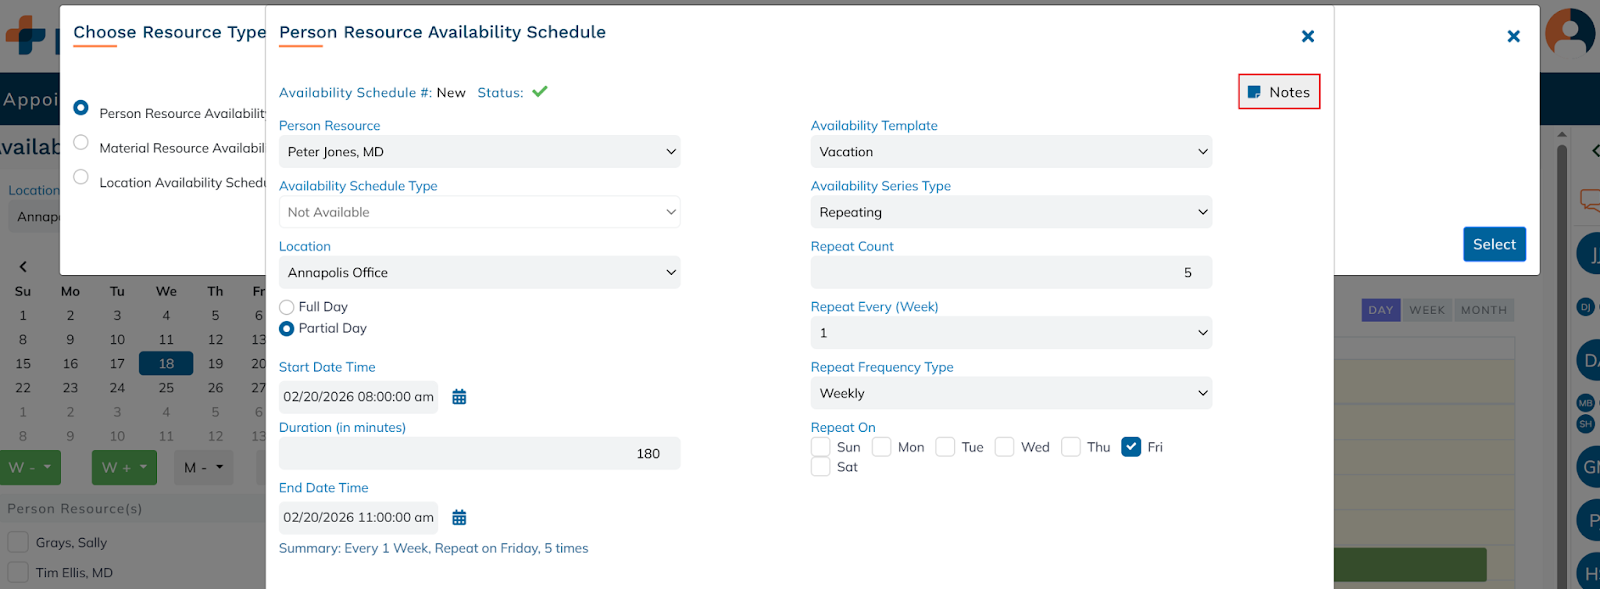Open the Repeat Frequency Type dropdown
This screenshot has height=589, width=1600.
[1011, 394]
